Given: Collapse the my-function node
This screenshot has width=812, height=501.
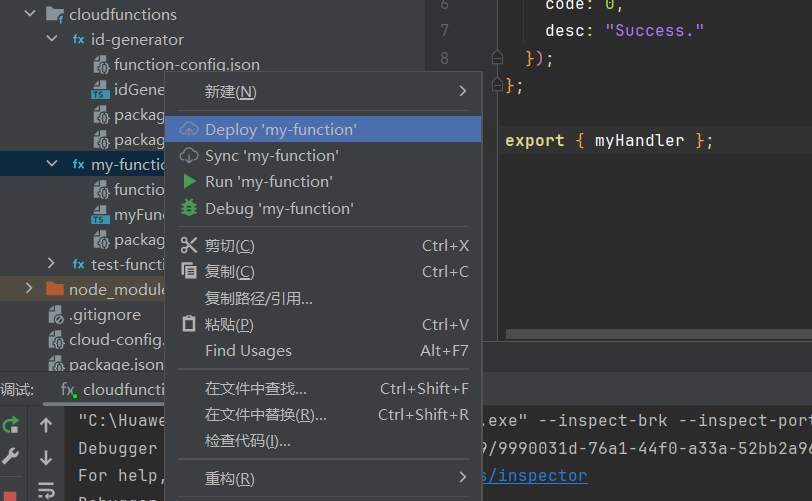Looking at the screenshot, I should (x=52, y=164).
